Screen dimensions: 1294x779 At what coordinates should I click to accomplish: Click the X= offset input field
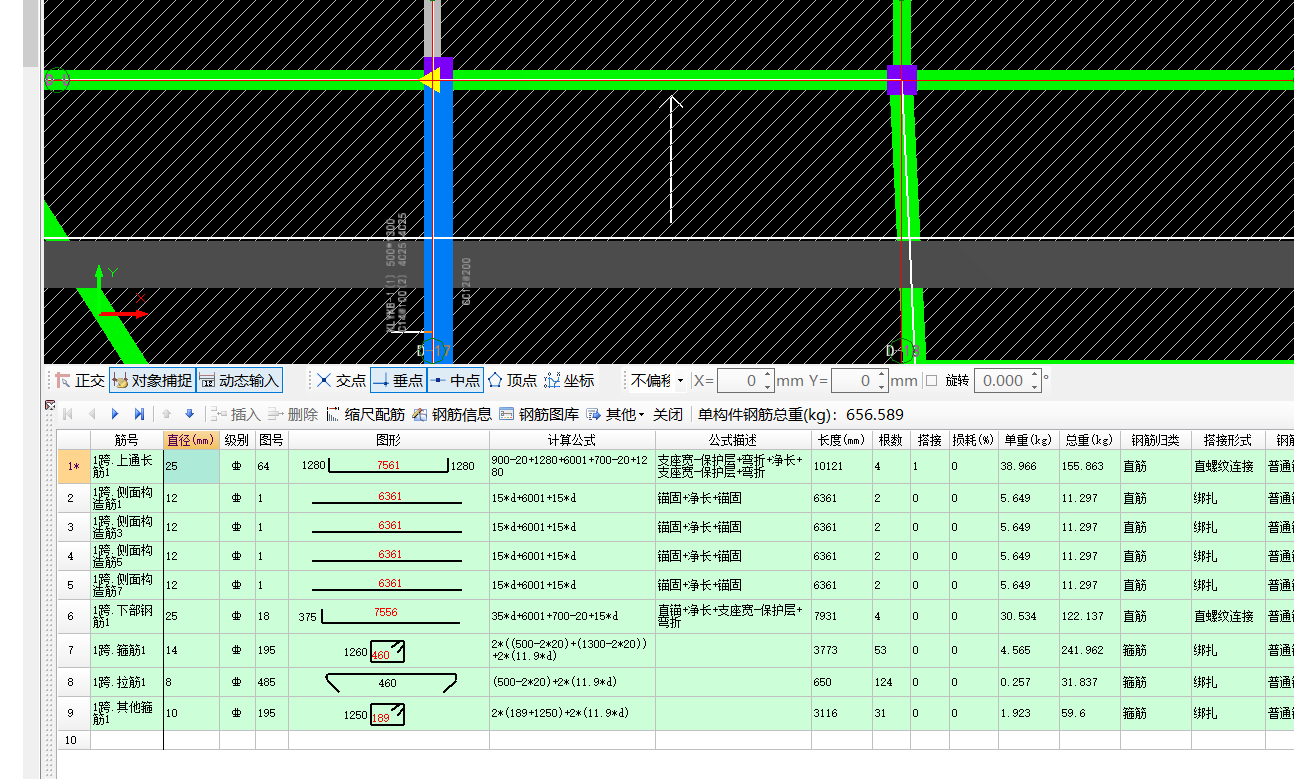pos(739,381)
